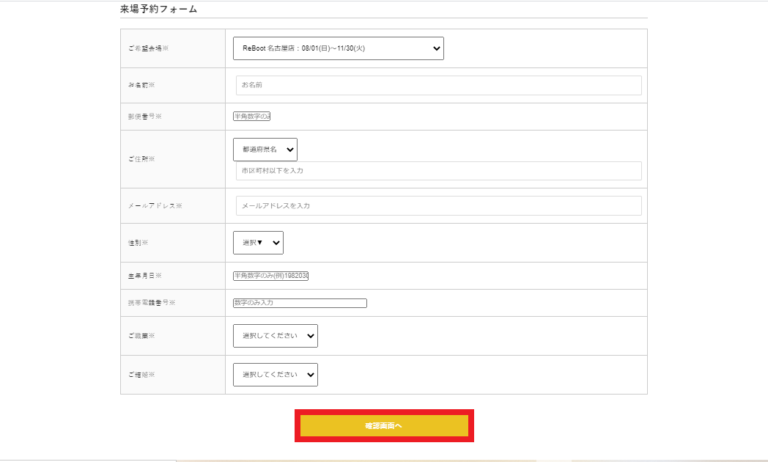Screen dimensions: 768x462
Task: Open the bottom-most 選択してください dropdown
Action: pos(275,375)
